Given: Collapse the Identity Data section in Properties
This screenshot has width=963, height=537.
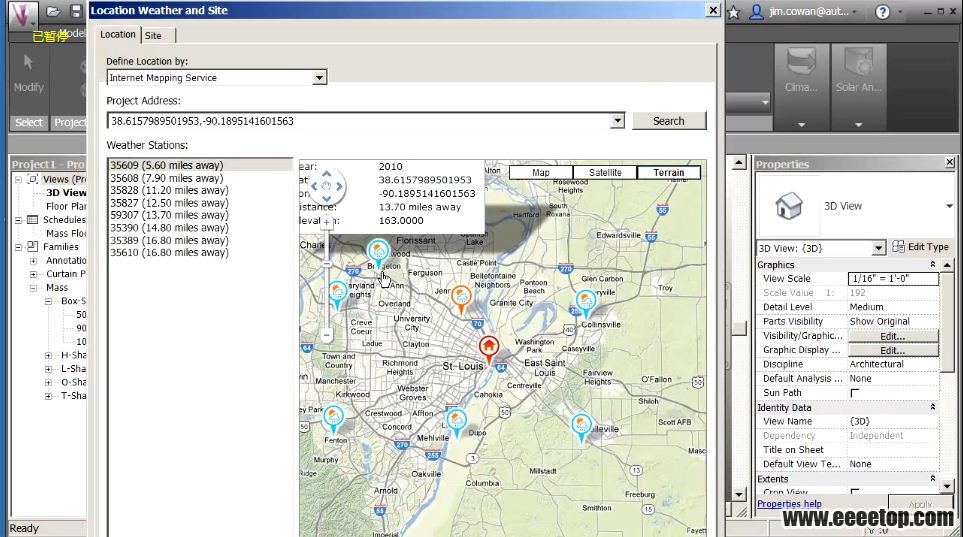Looking at the screenshot, I should 932,407.
